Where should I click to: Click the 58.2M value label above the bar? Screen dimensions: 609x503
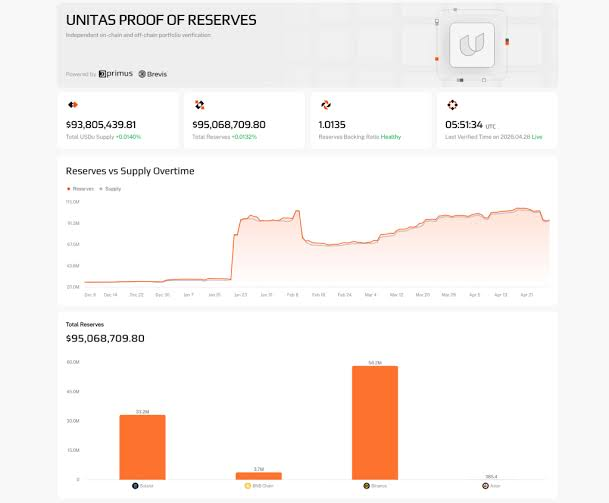[x=375, y=363]
